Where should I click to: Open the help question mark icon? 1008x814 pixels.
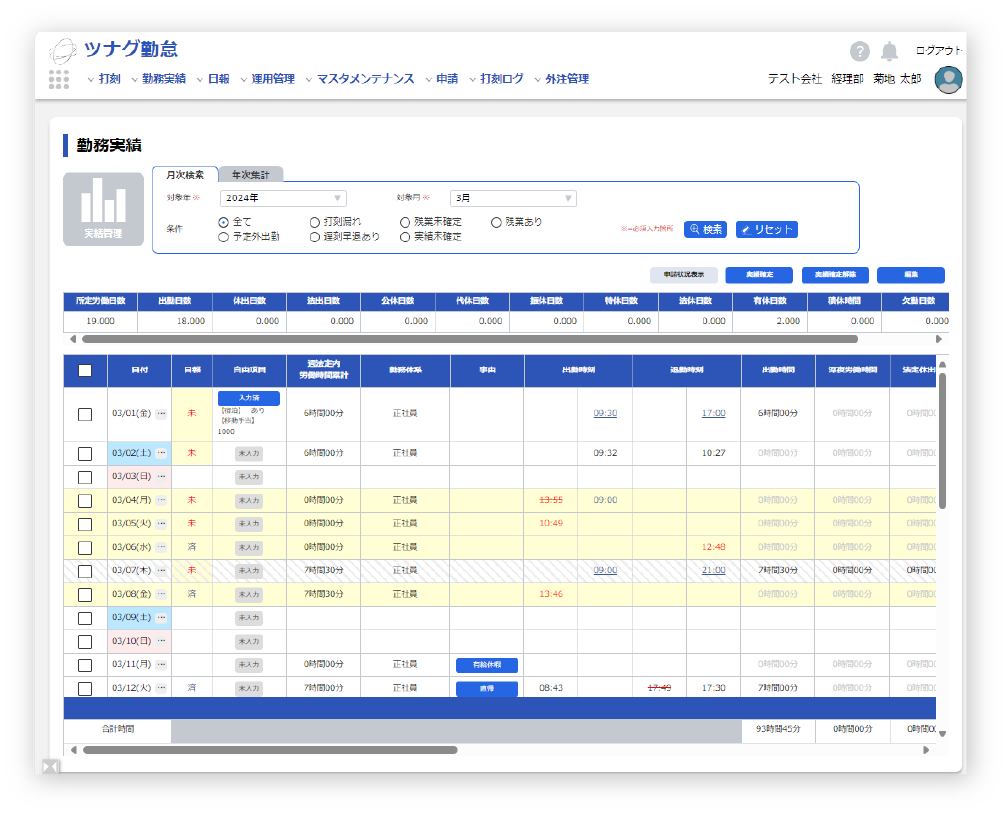pyautogui.click(x=860, y=51)
